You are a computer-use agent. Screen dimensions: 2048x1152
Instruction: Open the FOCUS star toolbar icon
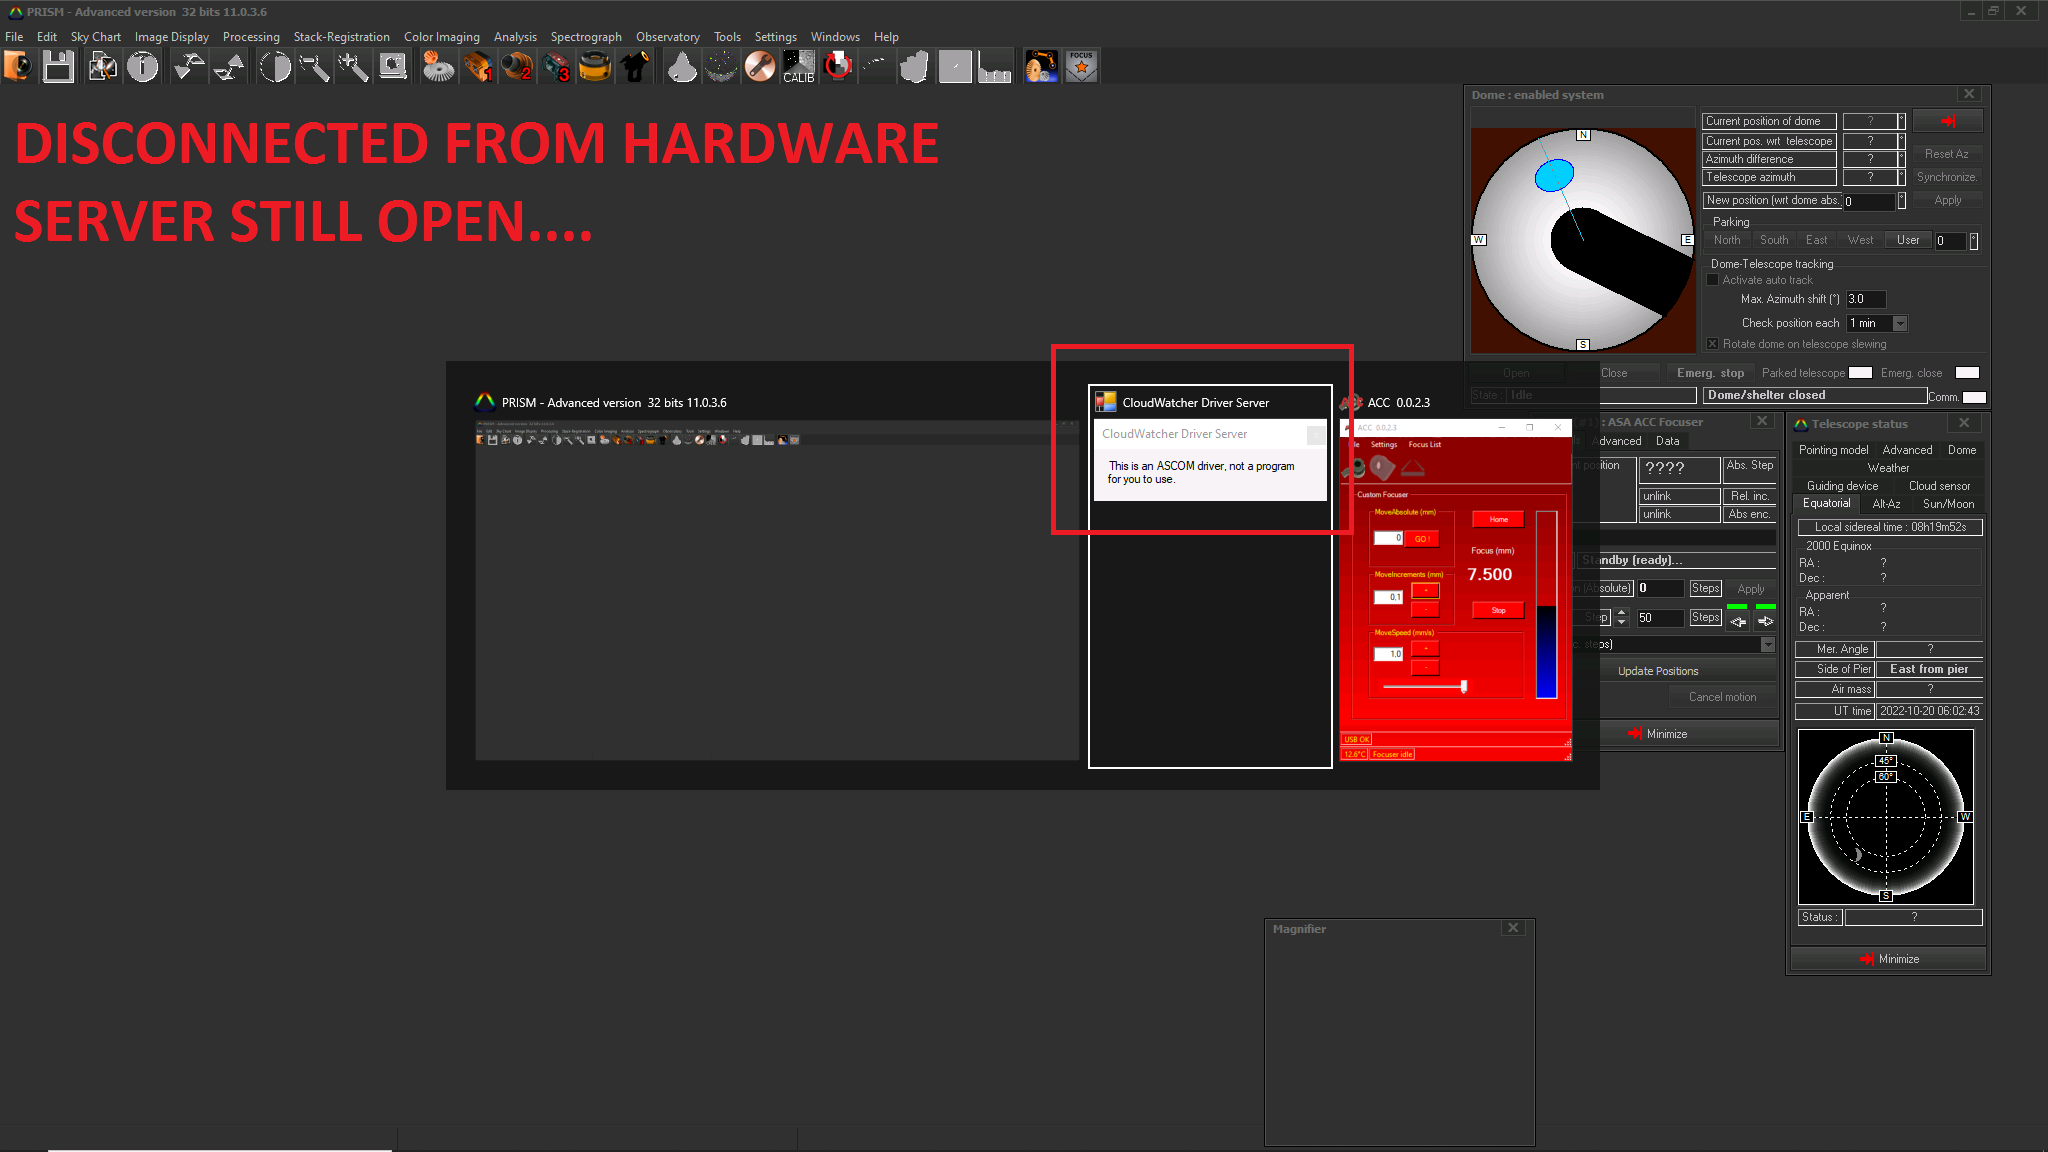pos(1081,67)
